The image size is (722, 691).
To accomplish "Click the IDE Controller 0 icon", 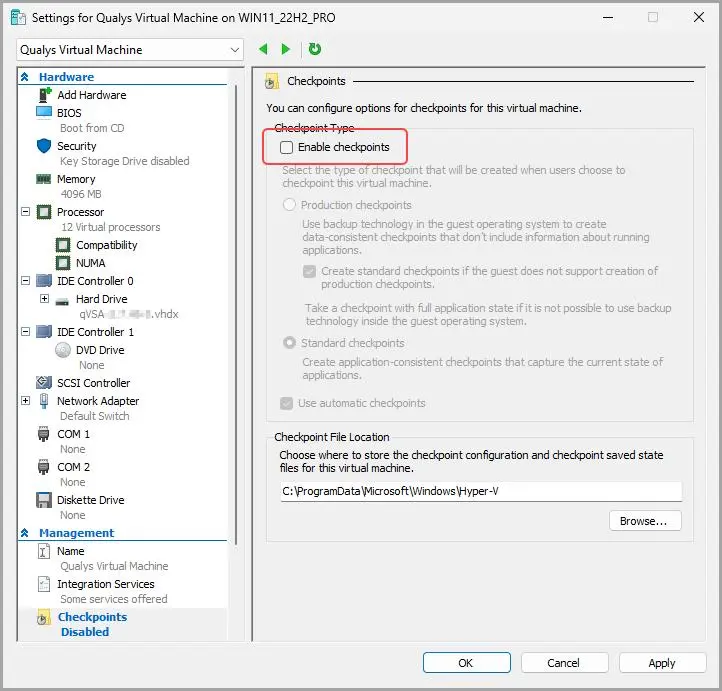I will coord(44,281).
